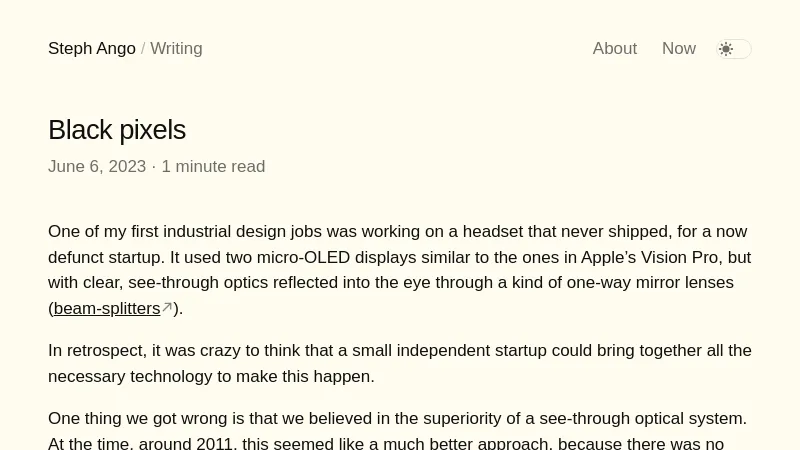Open the Now page
This screenshot has width=800, height=450.
click(678, 49)
